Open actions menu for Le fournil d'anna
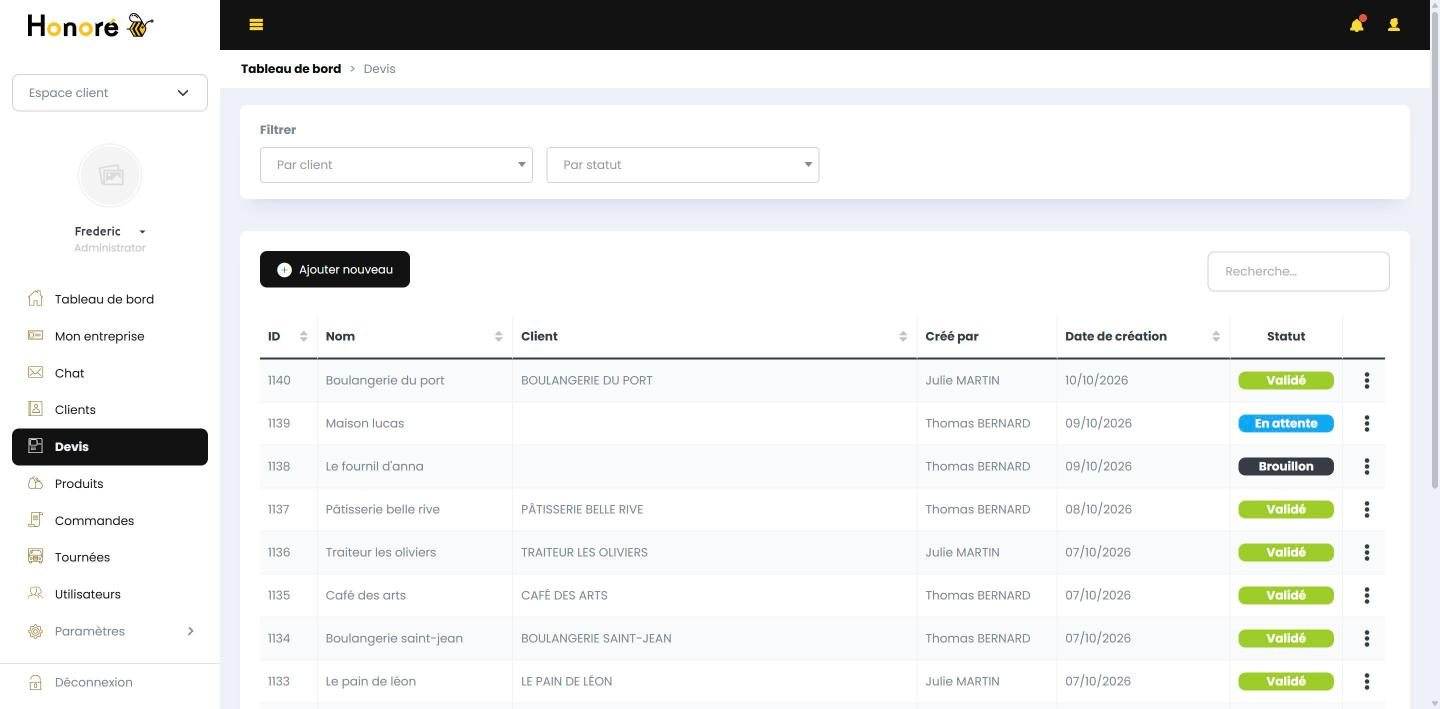Screen dimensions: 1440x709 [x=1367, y=466]
